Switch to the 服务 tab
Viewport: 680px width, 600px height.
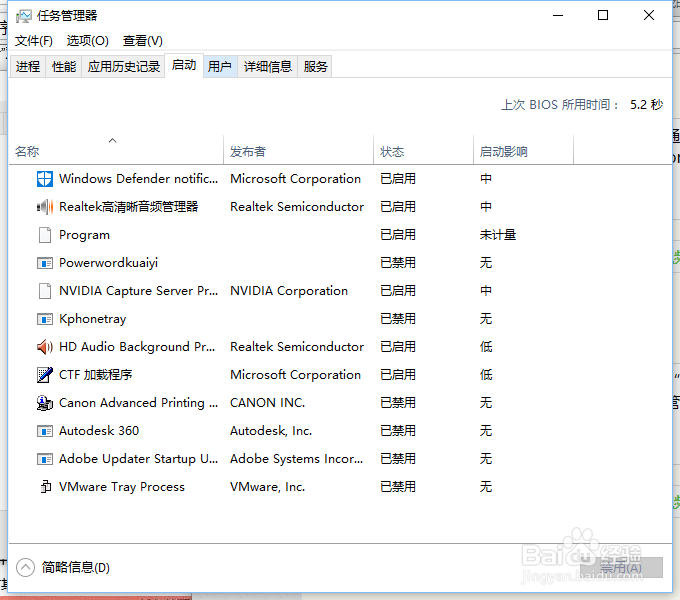click(315, 66)
